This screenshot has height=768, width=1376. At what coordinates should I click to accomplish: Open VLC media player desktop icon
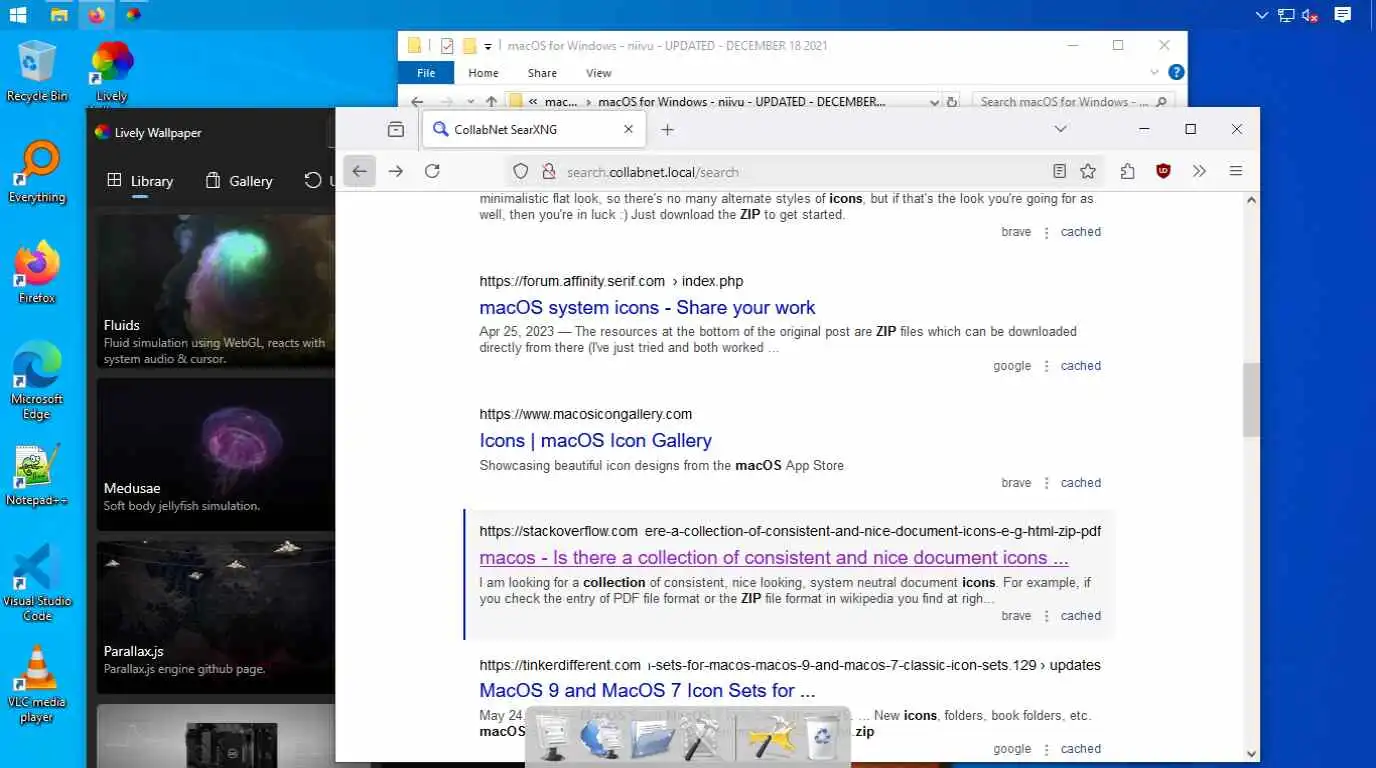click(x=37, y=684)
